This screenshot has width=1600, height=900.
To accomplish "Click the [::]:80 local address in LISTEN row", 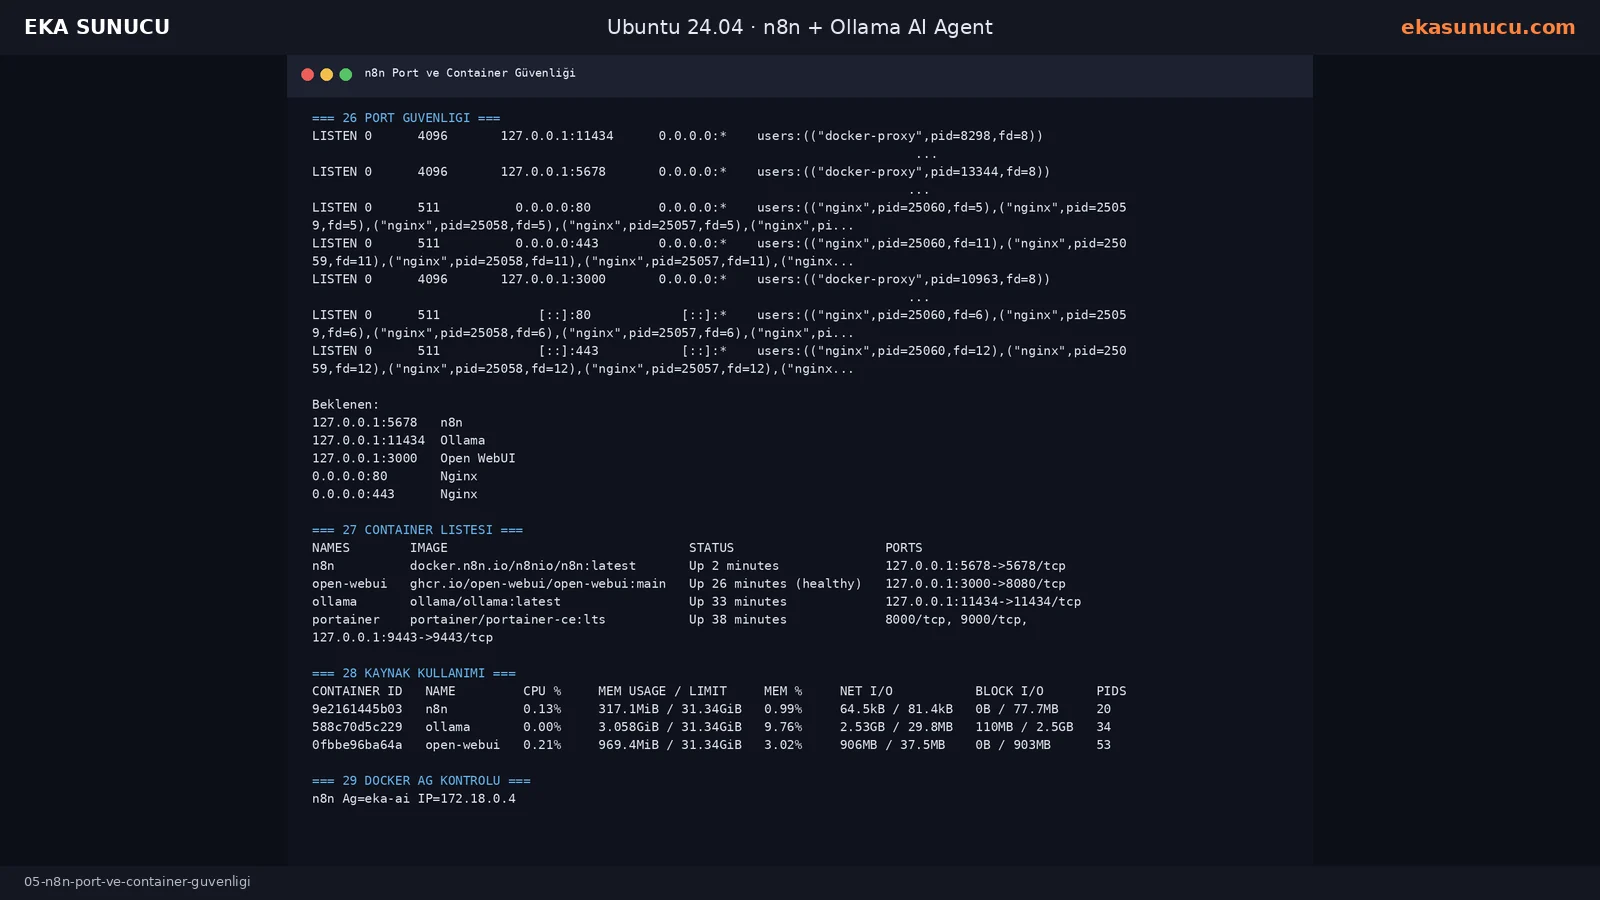I will point(565,315).
